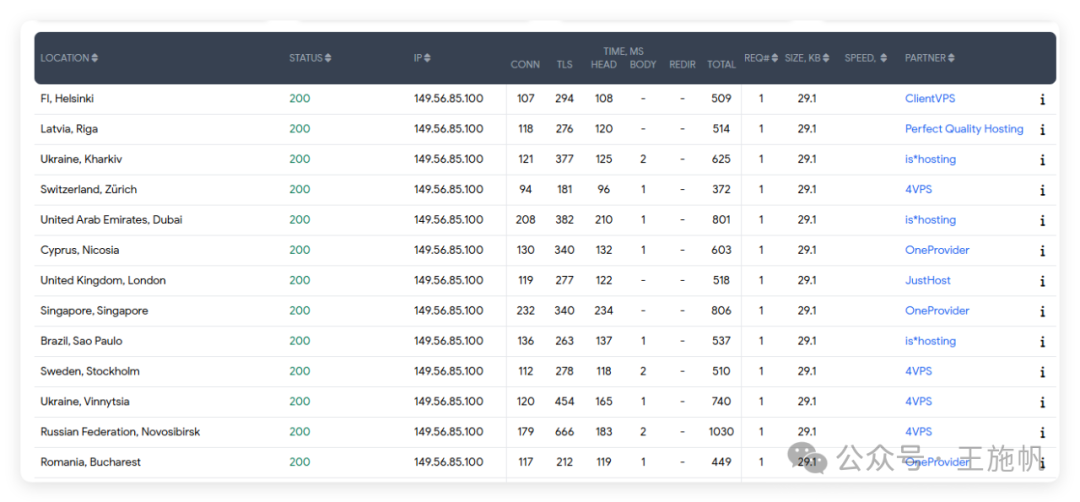
Task: Open OneProvider link in Cyprus, Nicosia row
Action: click(937, 250)
